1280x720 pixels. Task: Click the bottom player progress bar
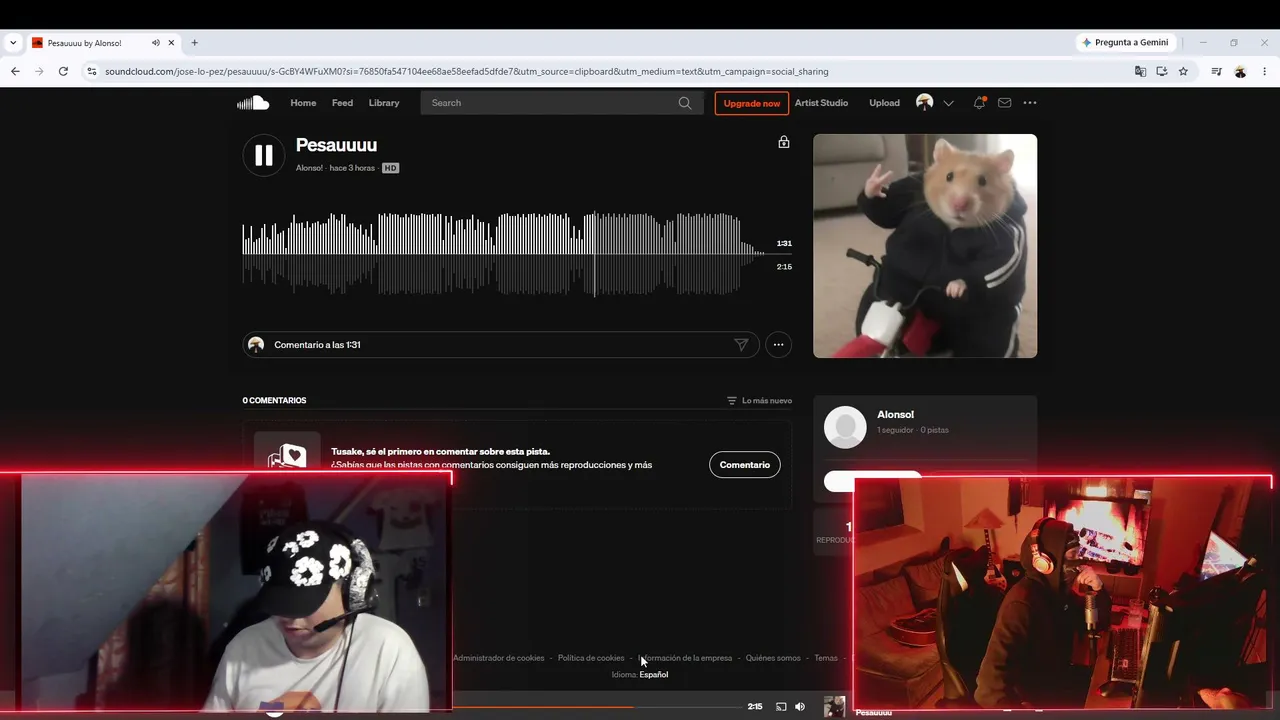[x=595, y=707]
